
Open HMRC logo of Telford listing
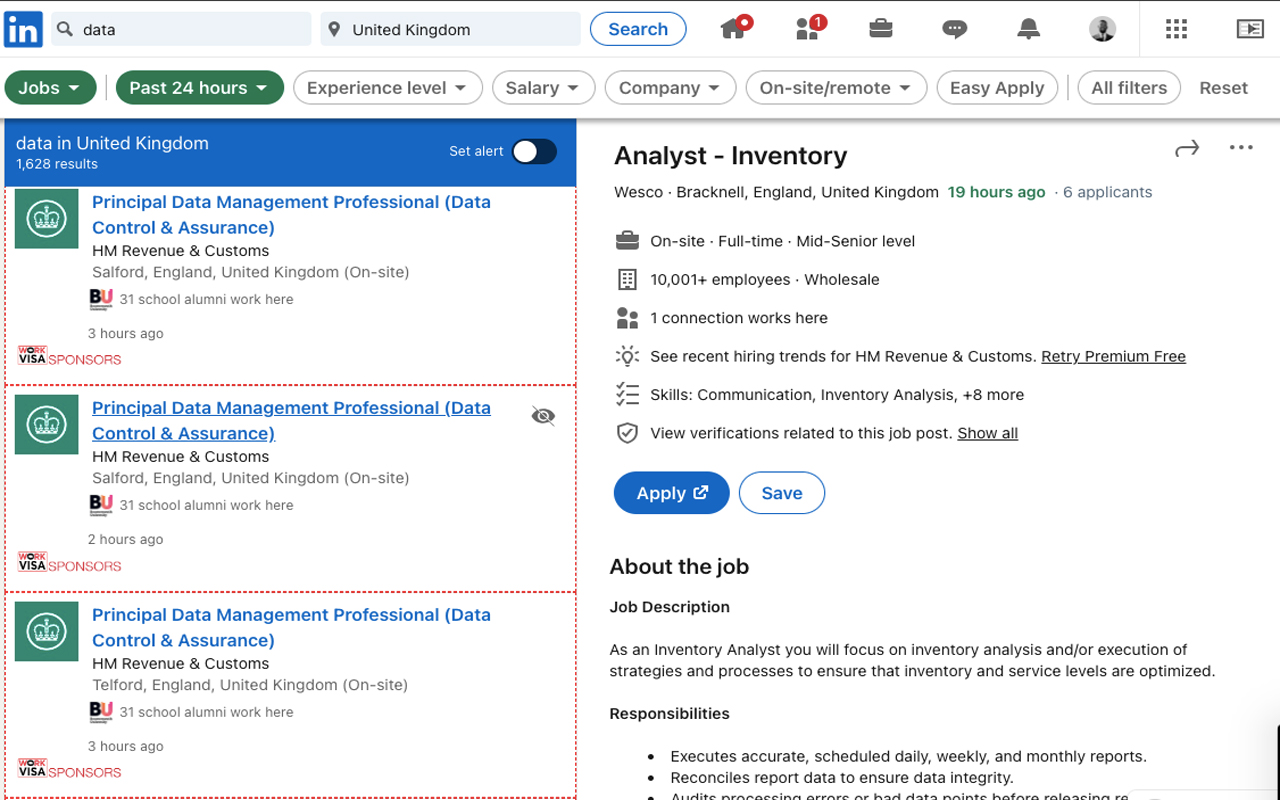(x=47, y=631)
